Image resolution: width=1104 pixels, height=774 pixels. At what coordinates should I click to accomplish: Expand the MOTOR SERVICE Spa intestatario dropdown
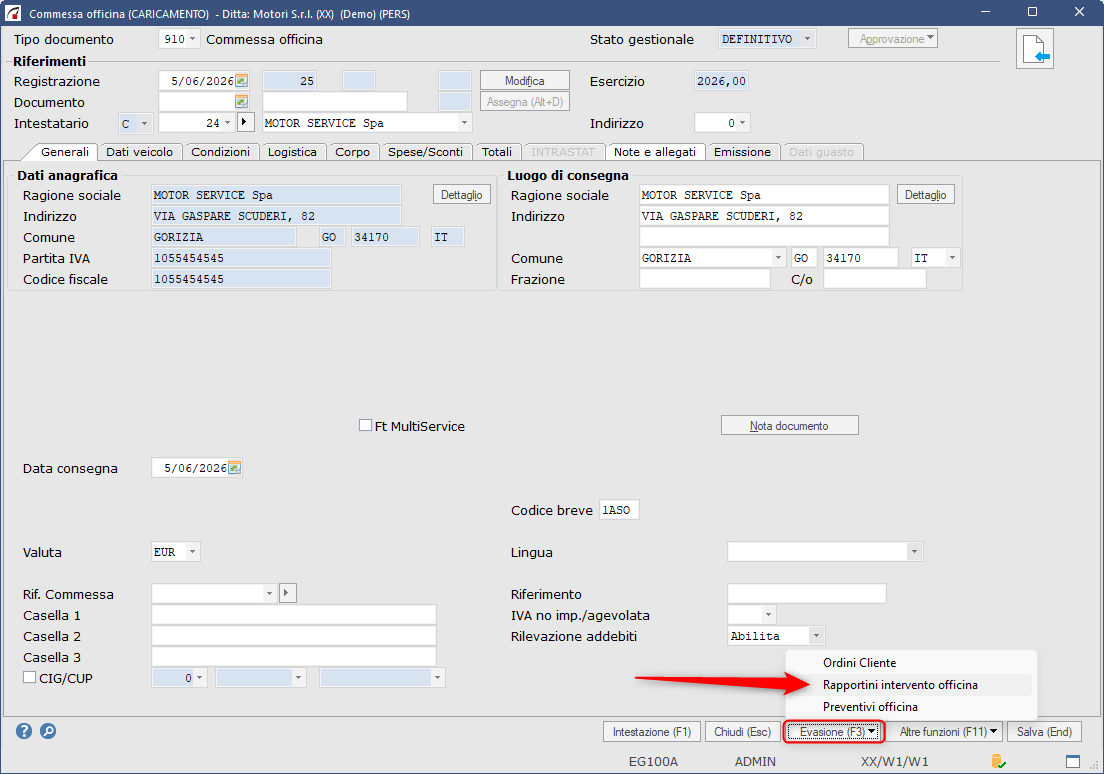point(464,123)
